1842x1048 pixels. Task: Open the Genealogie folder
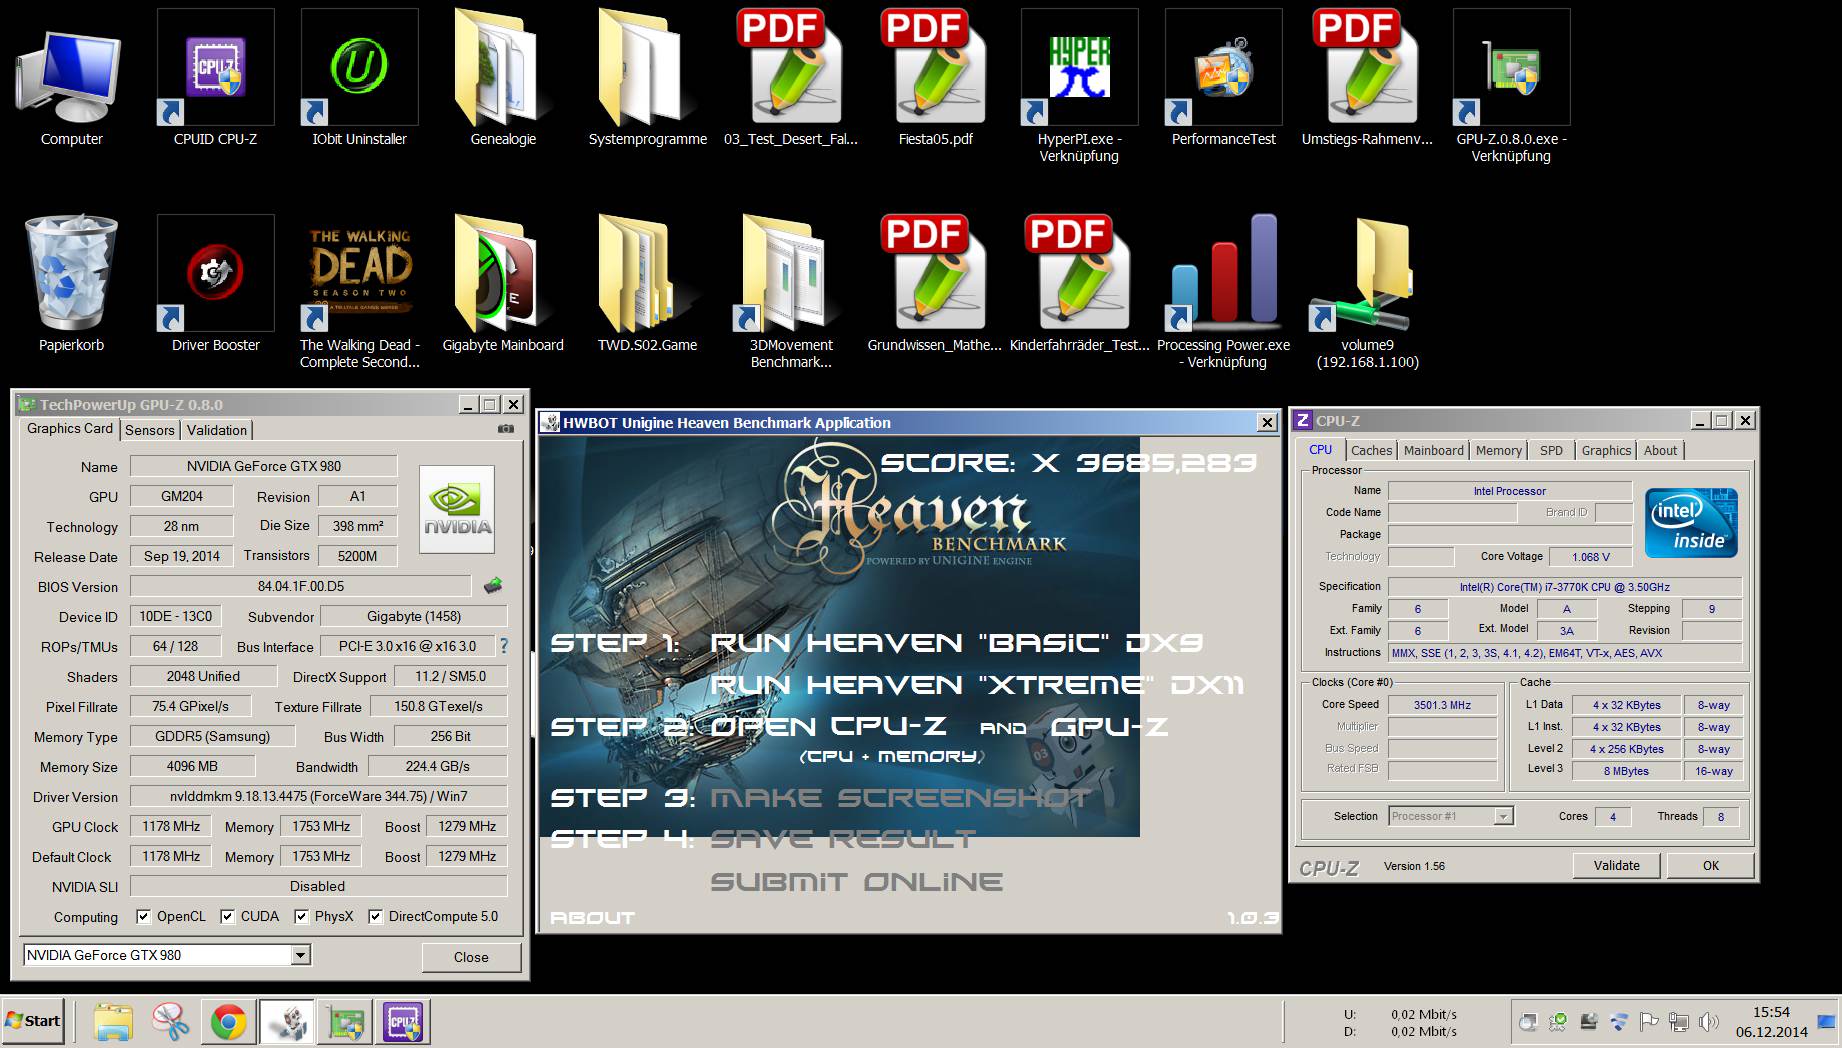pyautogui.click(x=503, y=78)
